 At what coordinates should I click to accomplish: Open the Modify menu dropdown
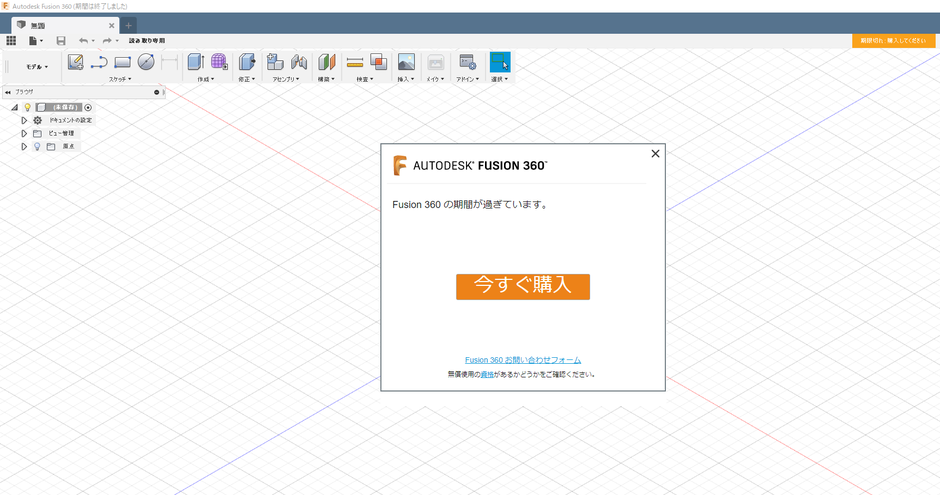tap(246, 79)
